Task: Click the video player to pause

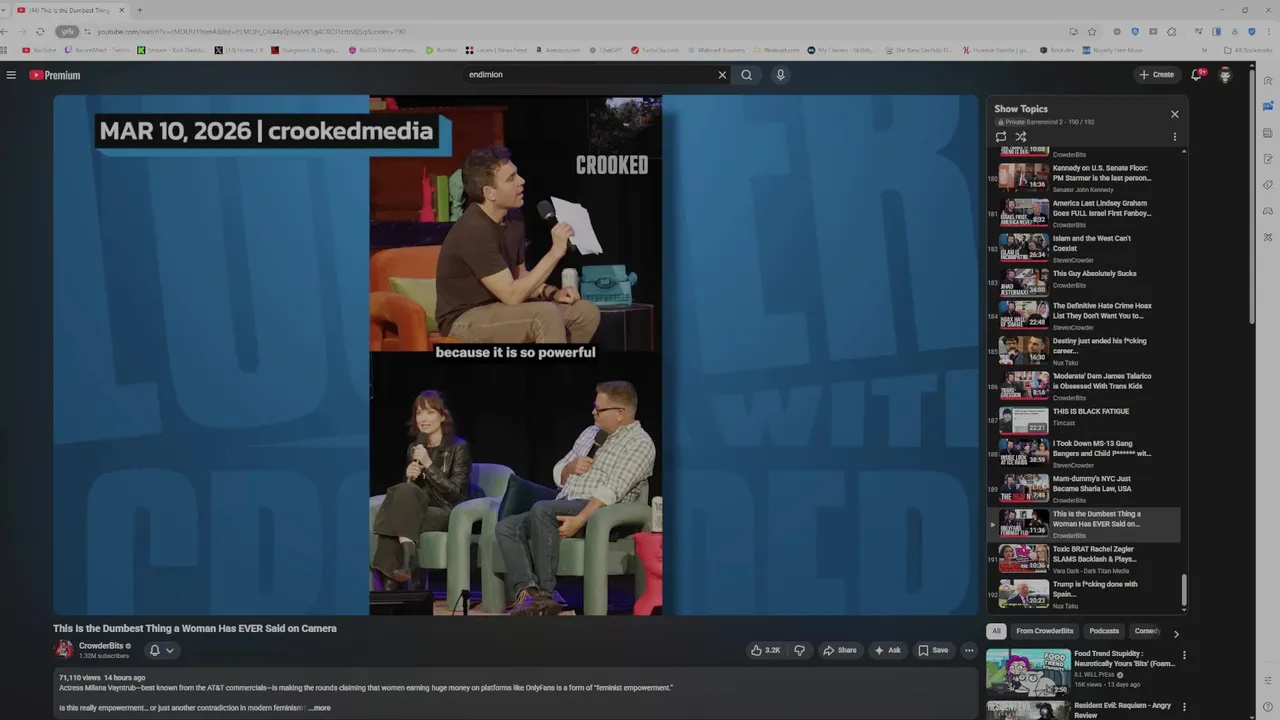Action: click(515, 355)
